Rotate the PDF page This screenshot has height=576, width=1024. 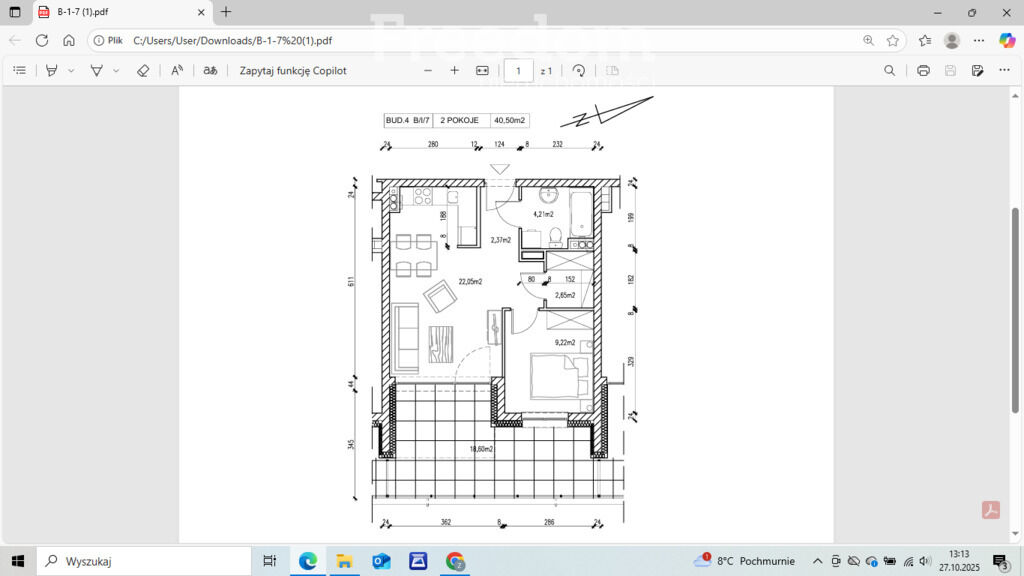tap(579, 71)
